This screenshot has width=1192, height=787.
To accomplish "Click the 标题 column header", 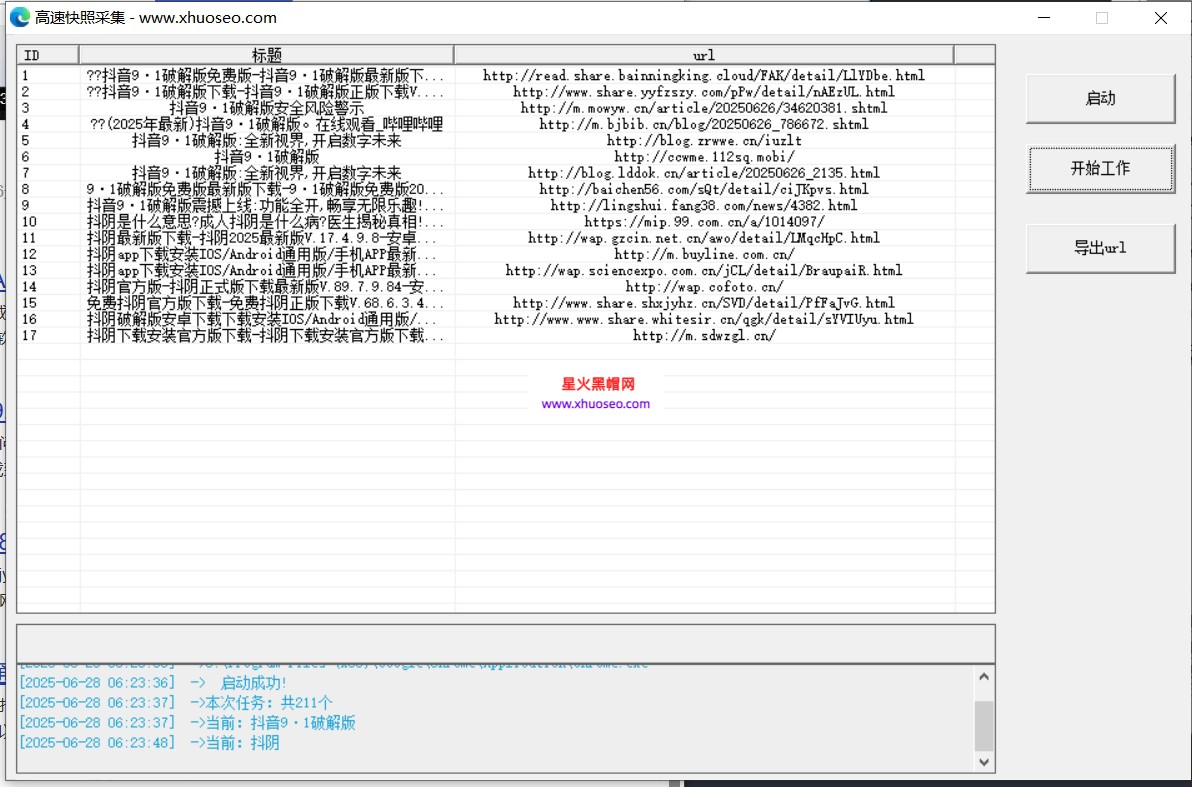I will point(267,55).
